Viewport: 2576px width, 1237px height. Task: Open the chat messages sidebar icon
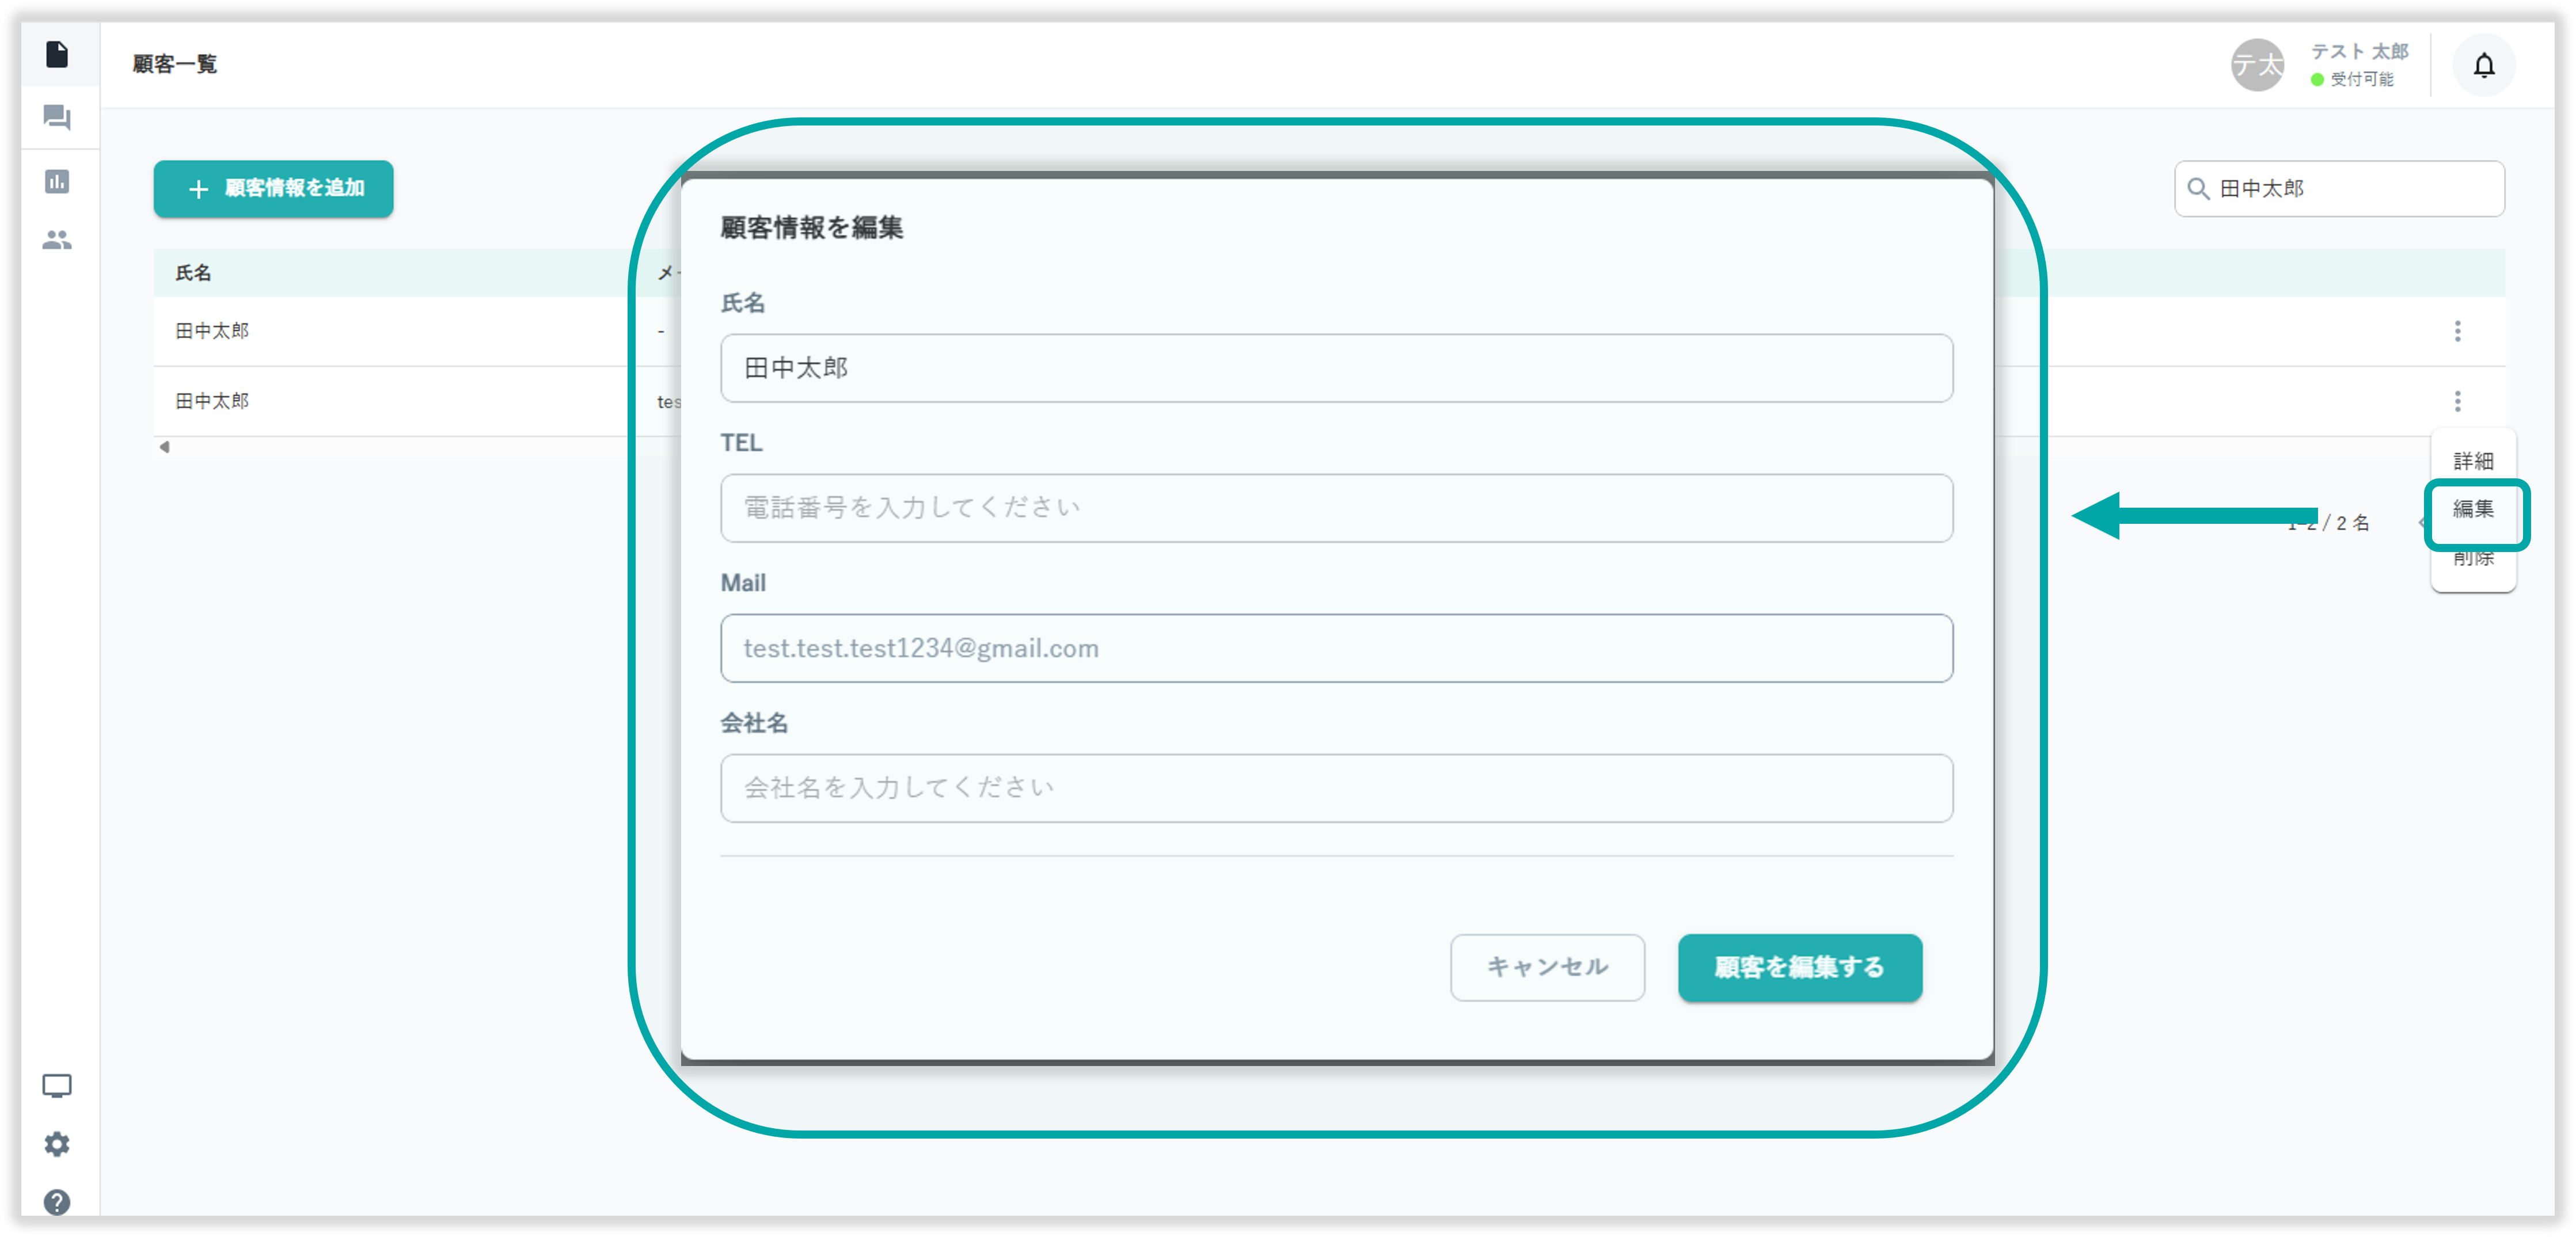(x=57, y=118)
